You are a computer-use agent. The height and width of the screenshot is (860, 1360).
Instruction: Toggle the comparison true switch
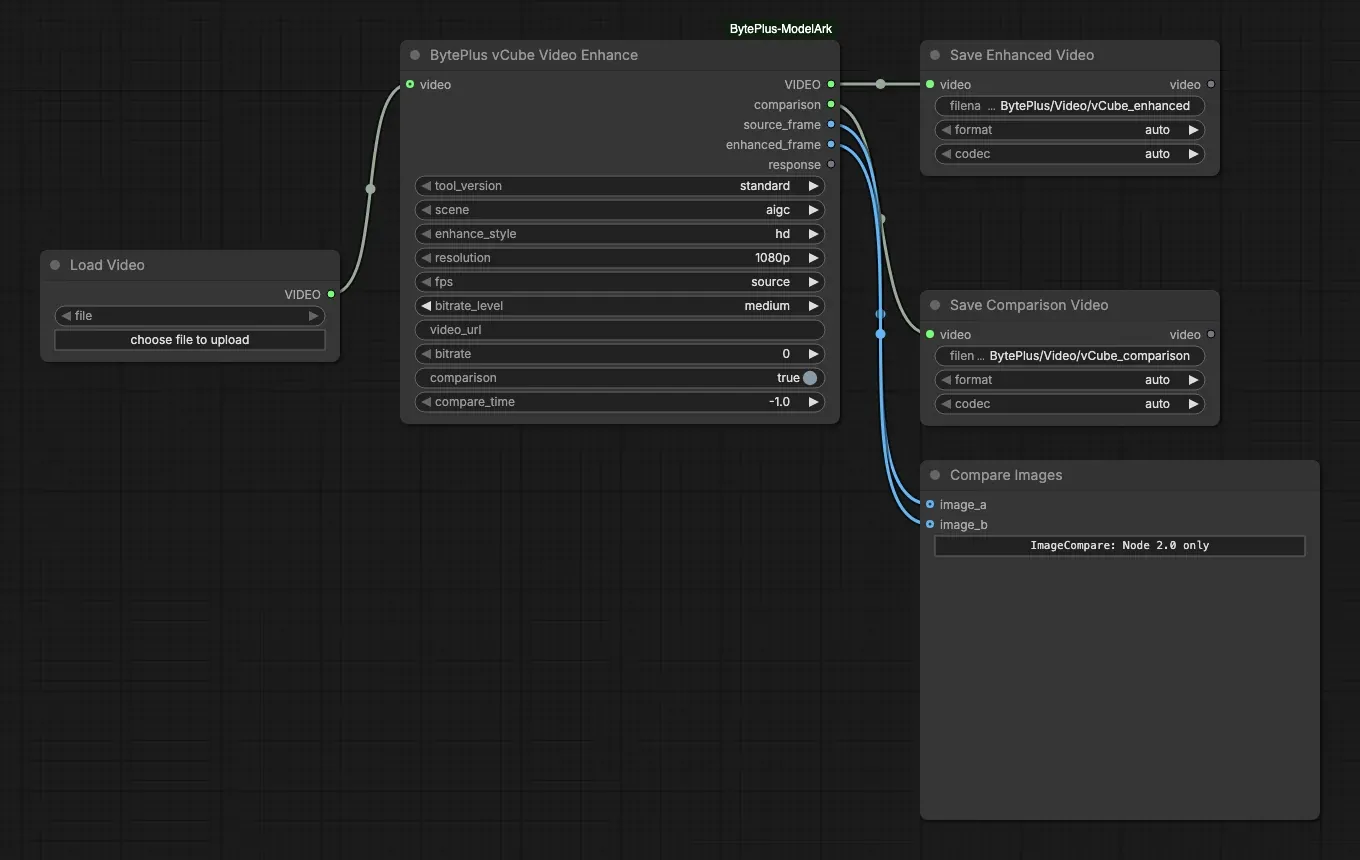tap(810, 378)
